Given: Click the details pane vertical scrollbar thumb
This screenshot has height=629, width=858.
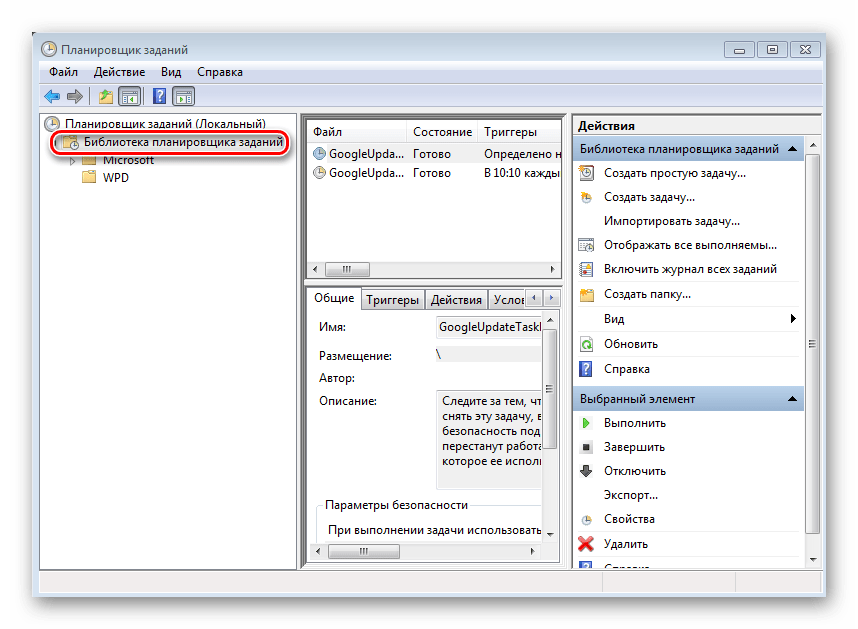Looking at the screenshot, I should [x=550, y=389].
